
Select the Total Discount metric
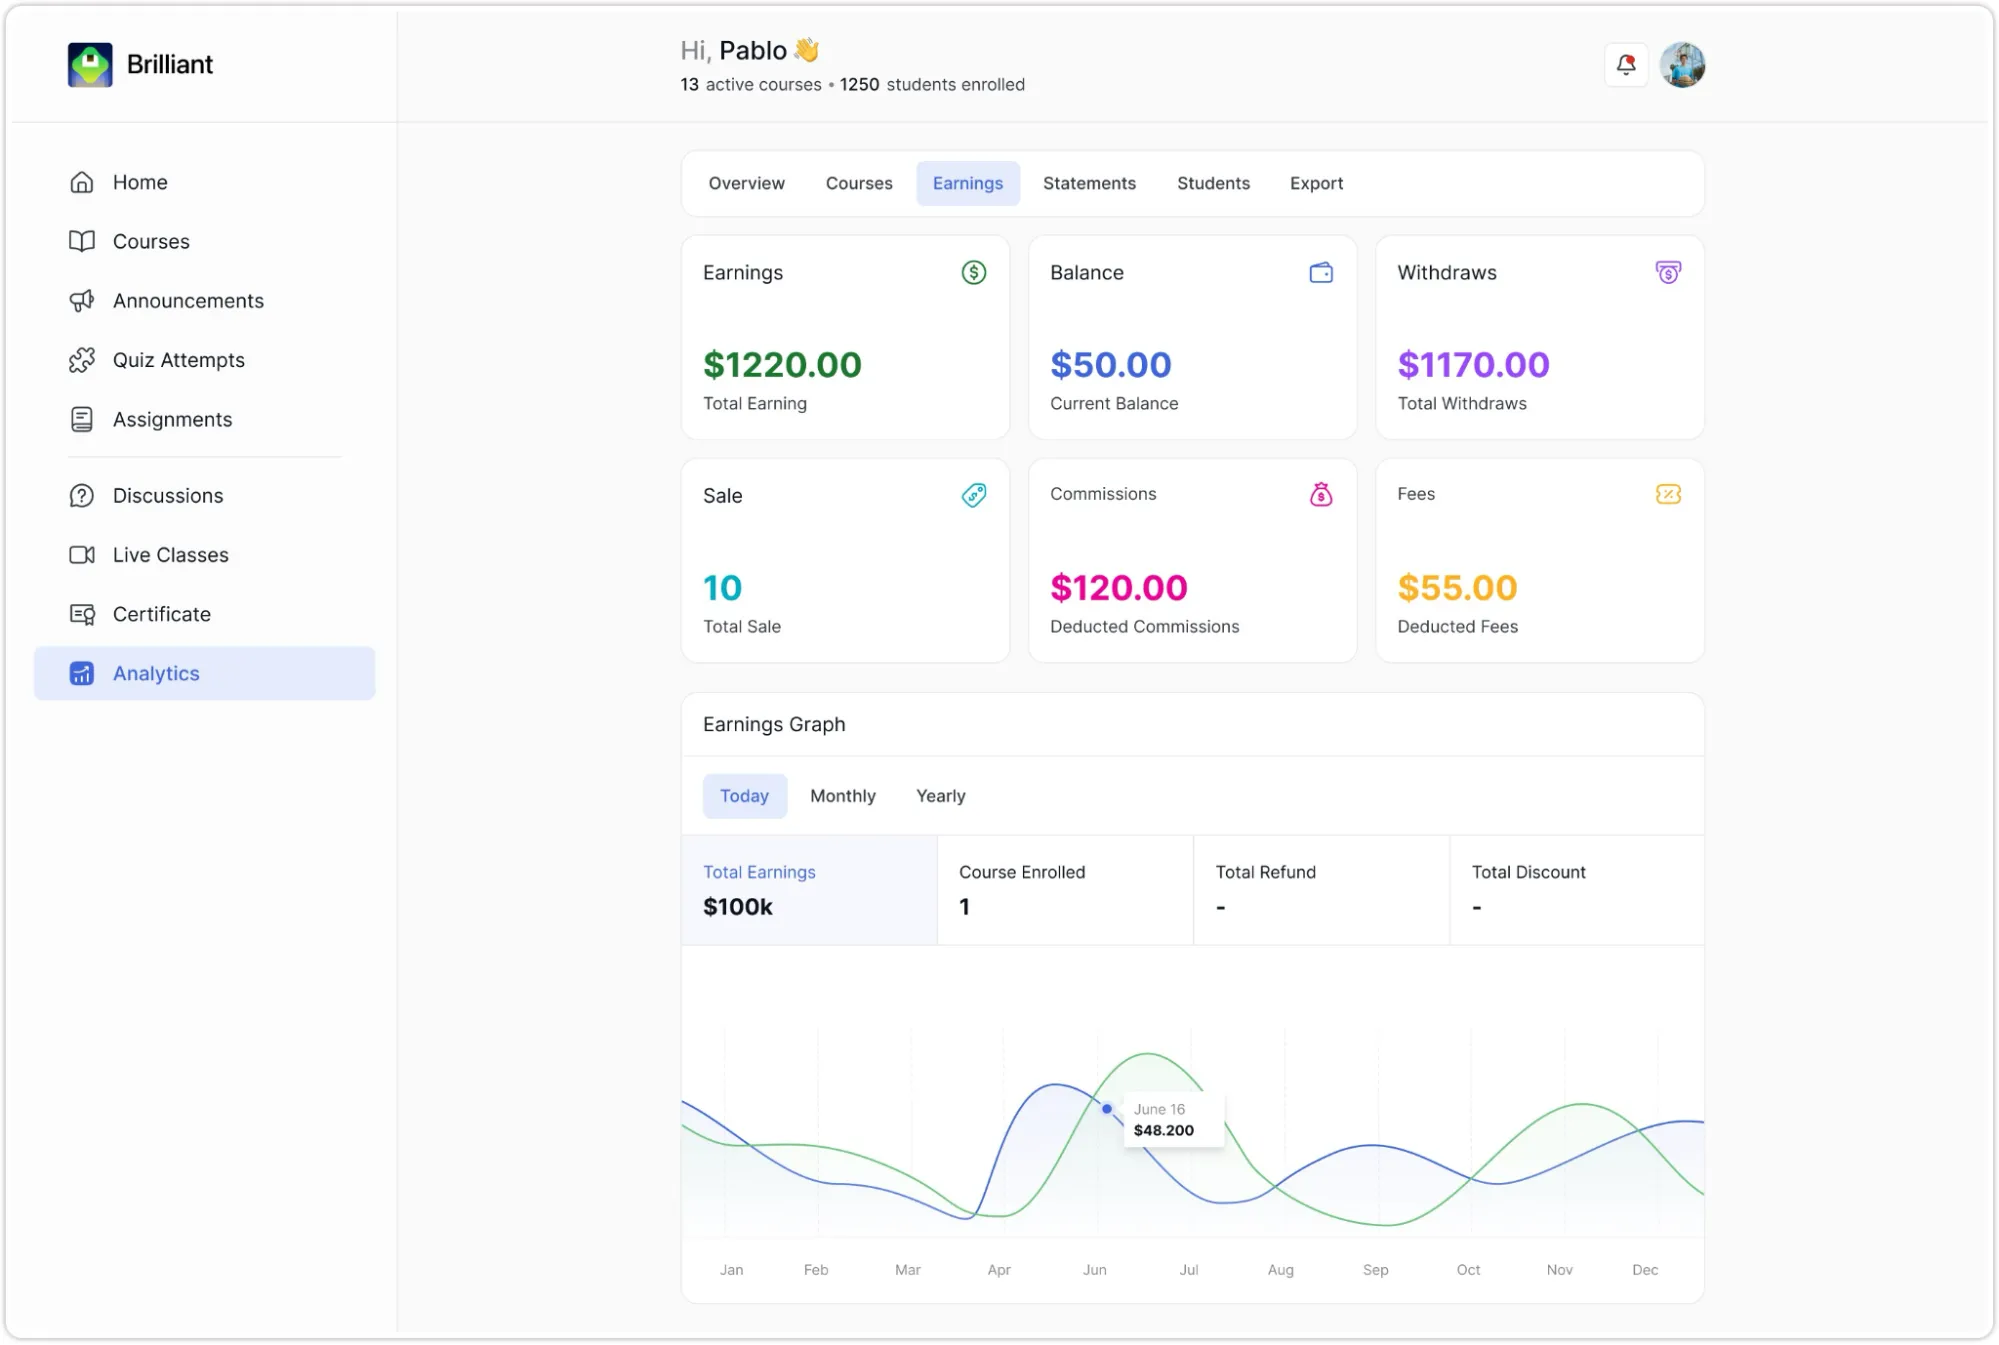click(1578, 890)
